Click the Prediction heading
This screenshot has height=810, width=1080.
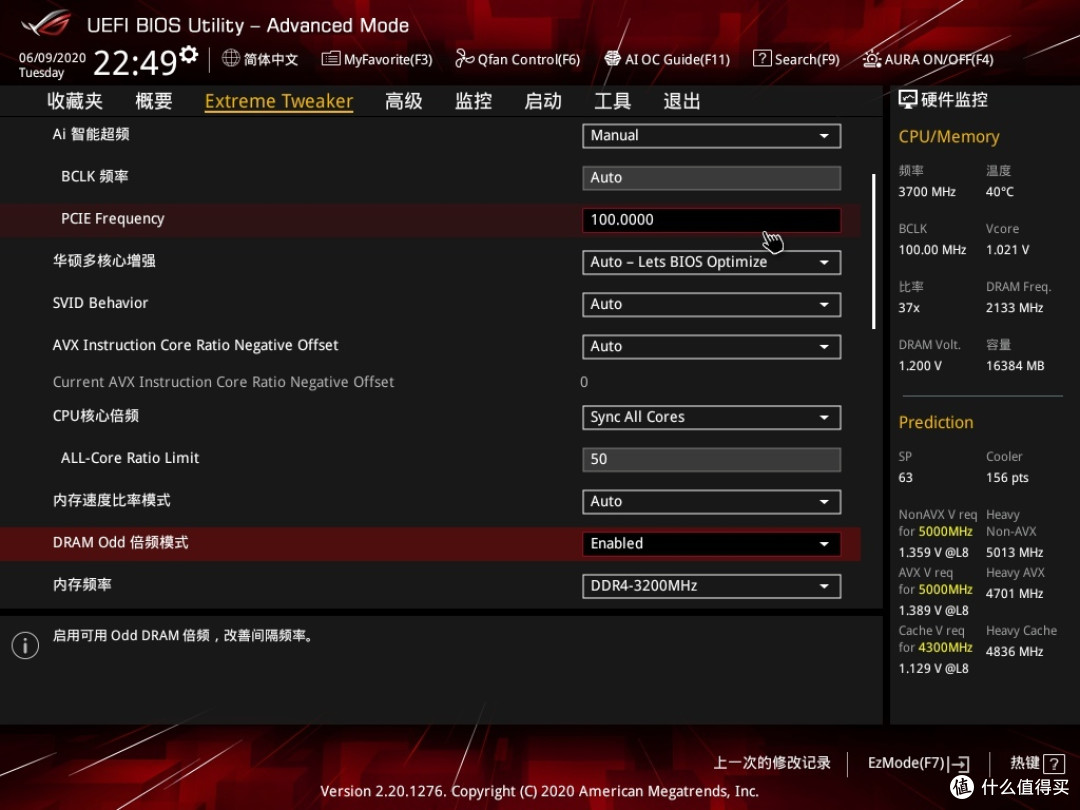[x=935, y=422]
